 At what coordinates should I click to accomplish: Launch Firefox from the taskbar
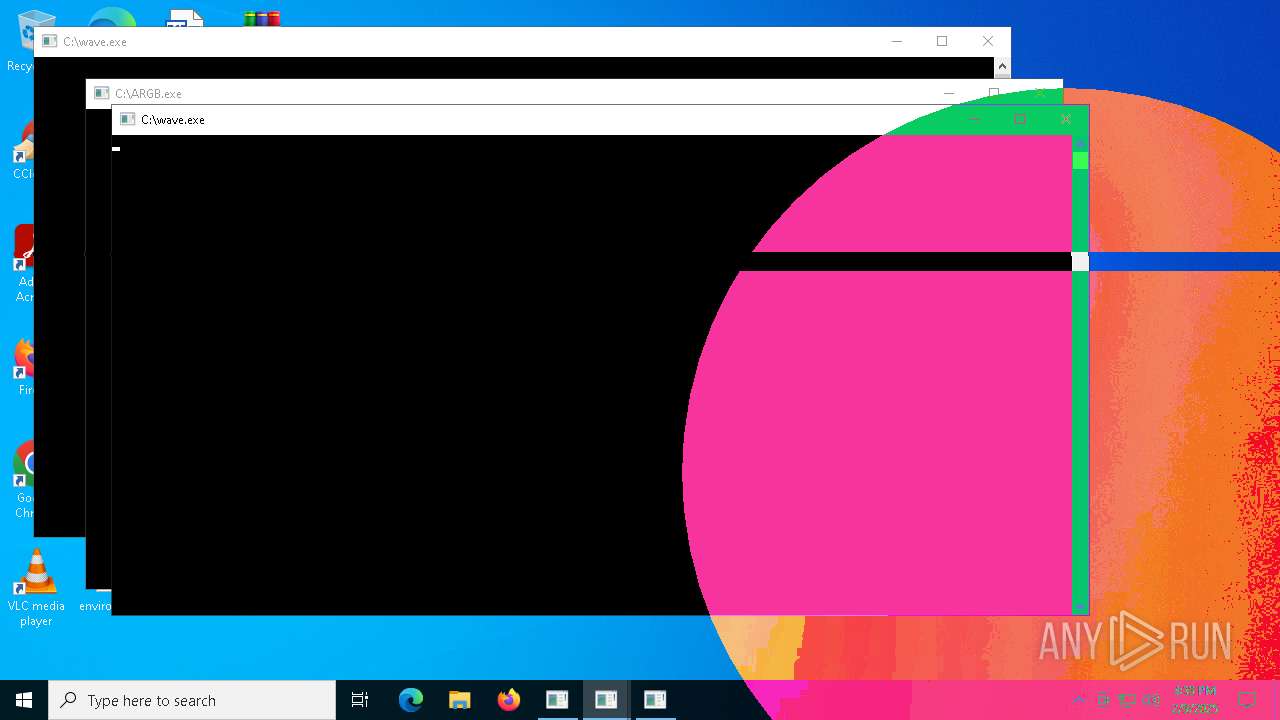508,700
